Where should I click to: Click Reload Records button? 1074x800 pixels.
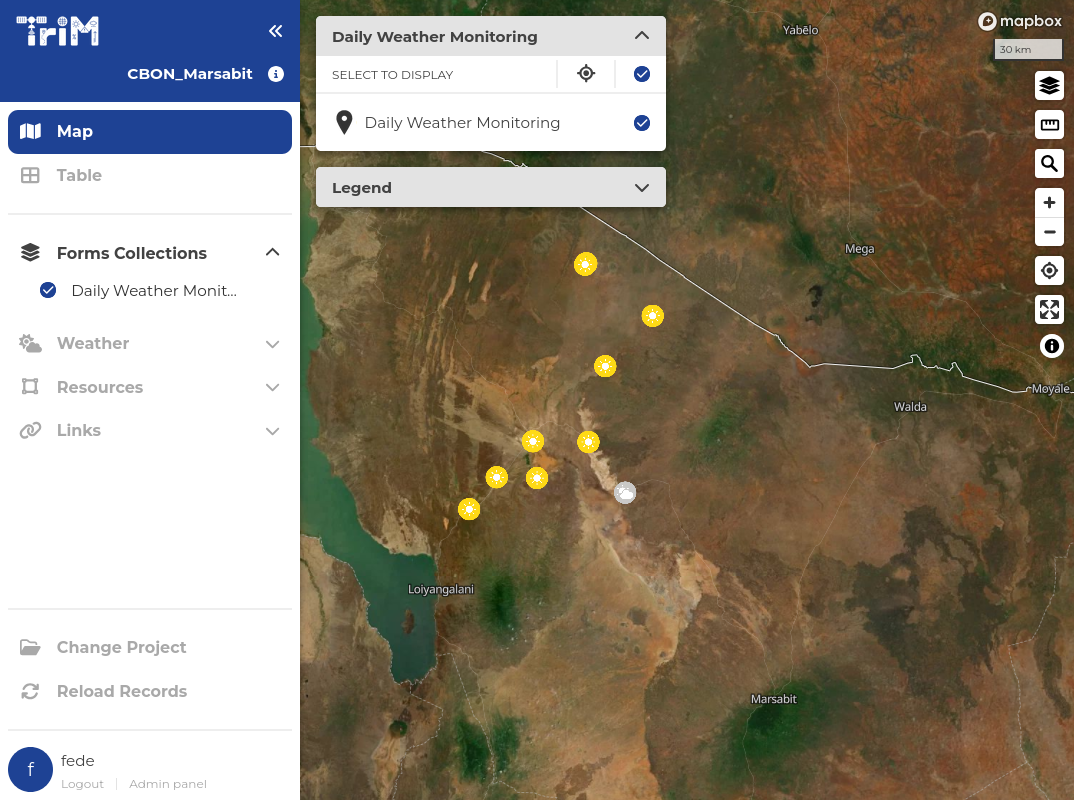[x=121, y=692]
